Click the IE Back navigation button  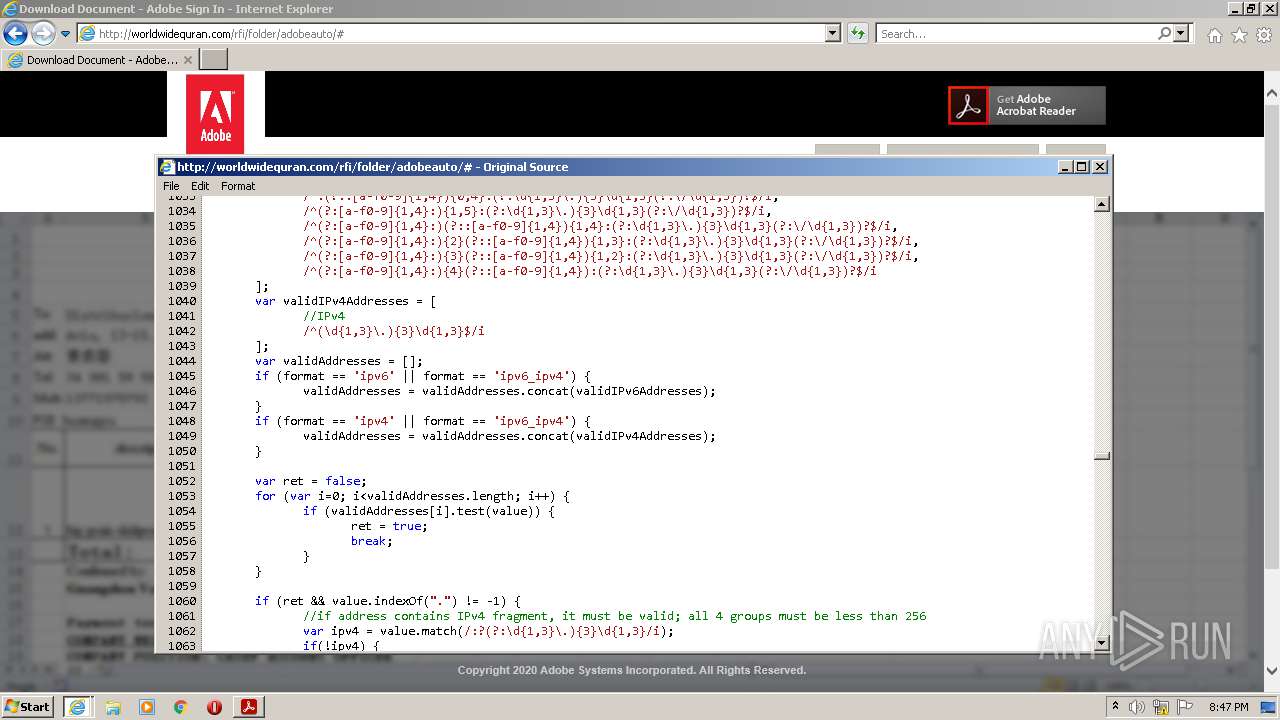pyautogui.click(x=15, y=33)
